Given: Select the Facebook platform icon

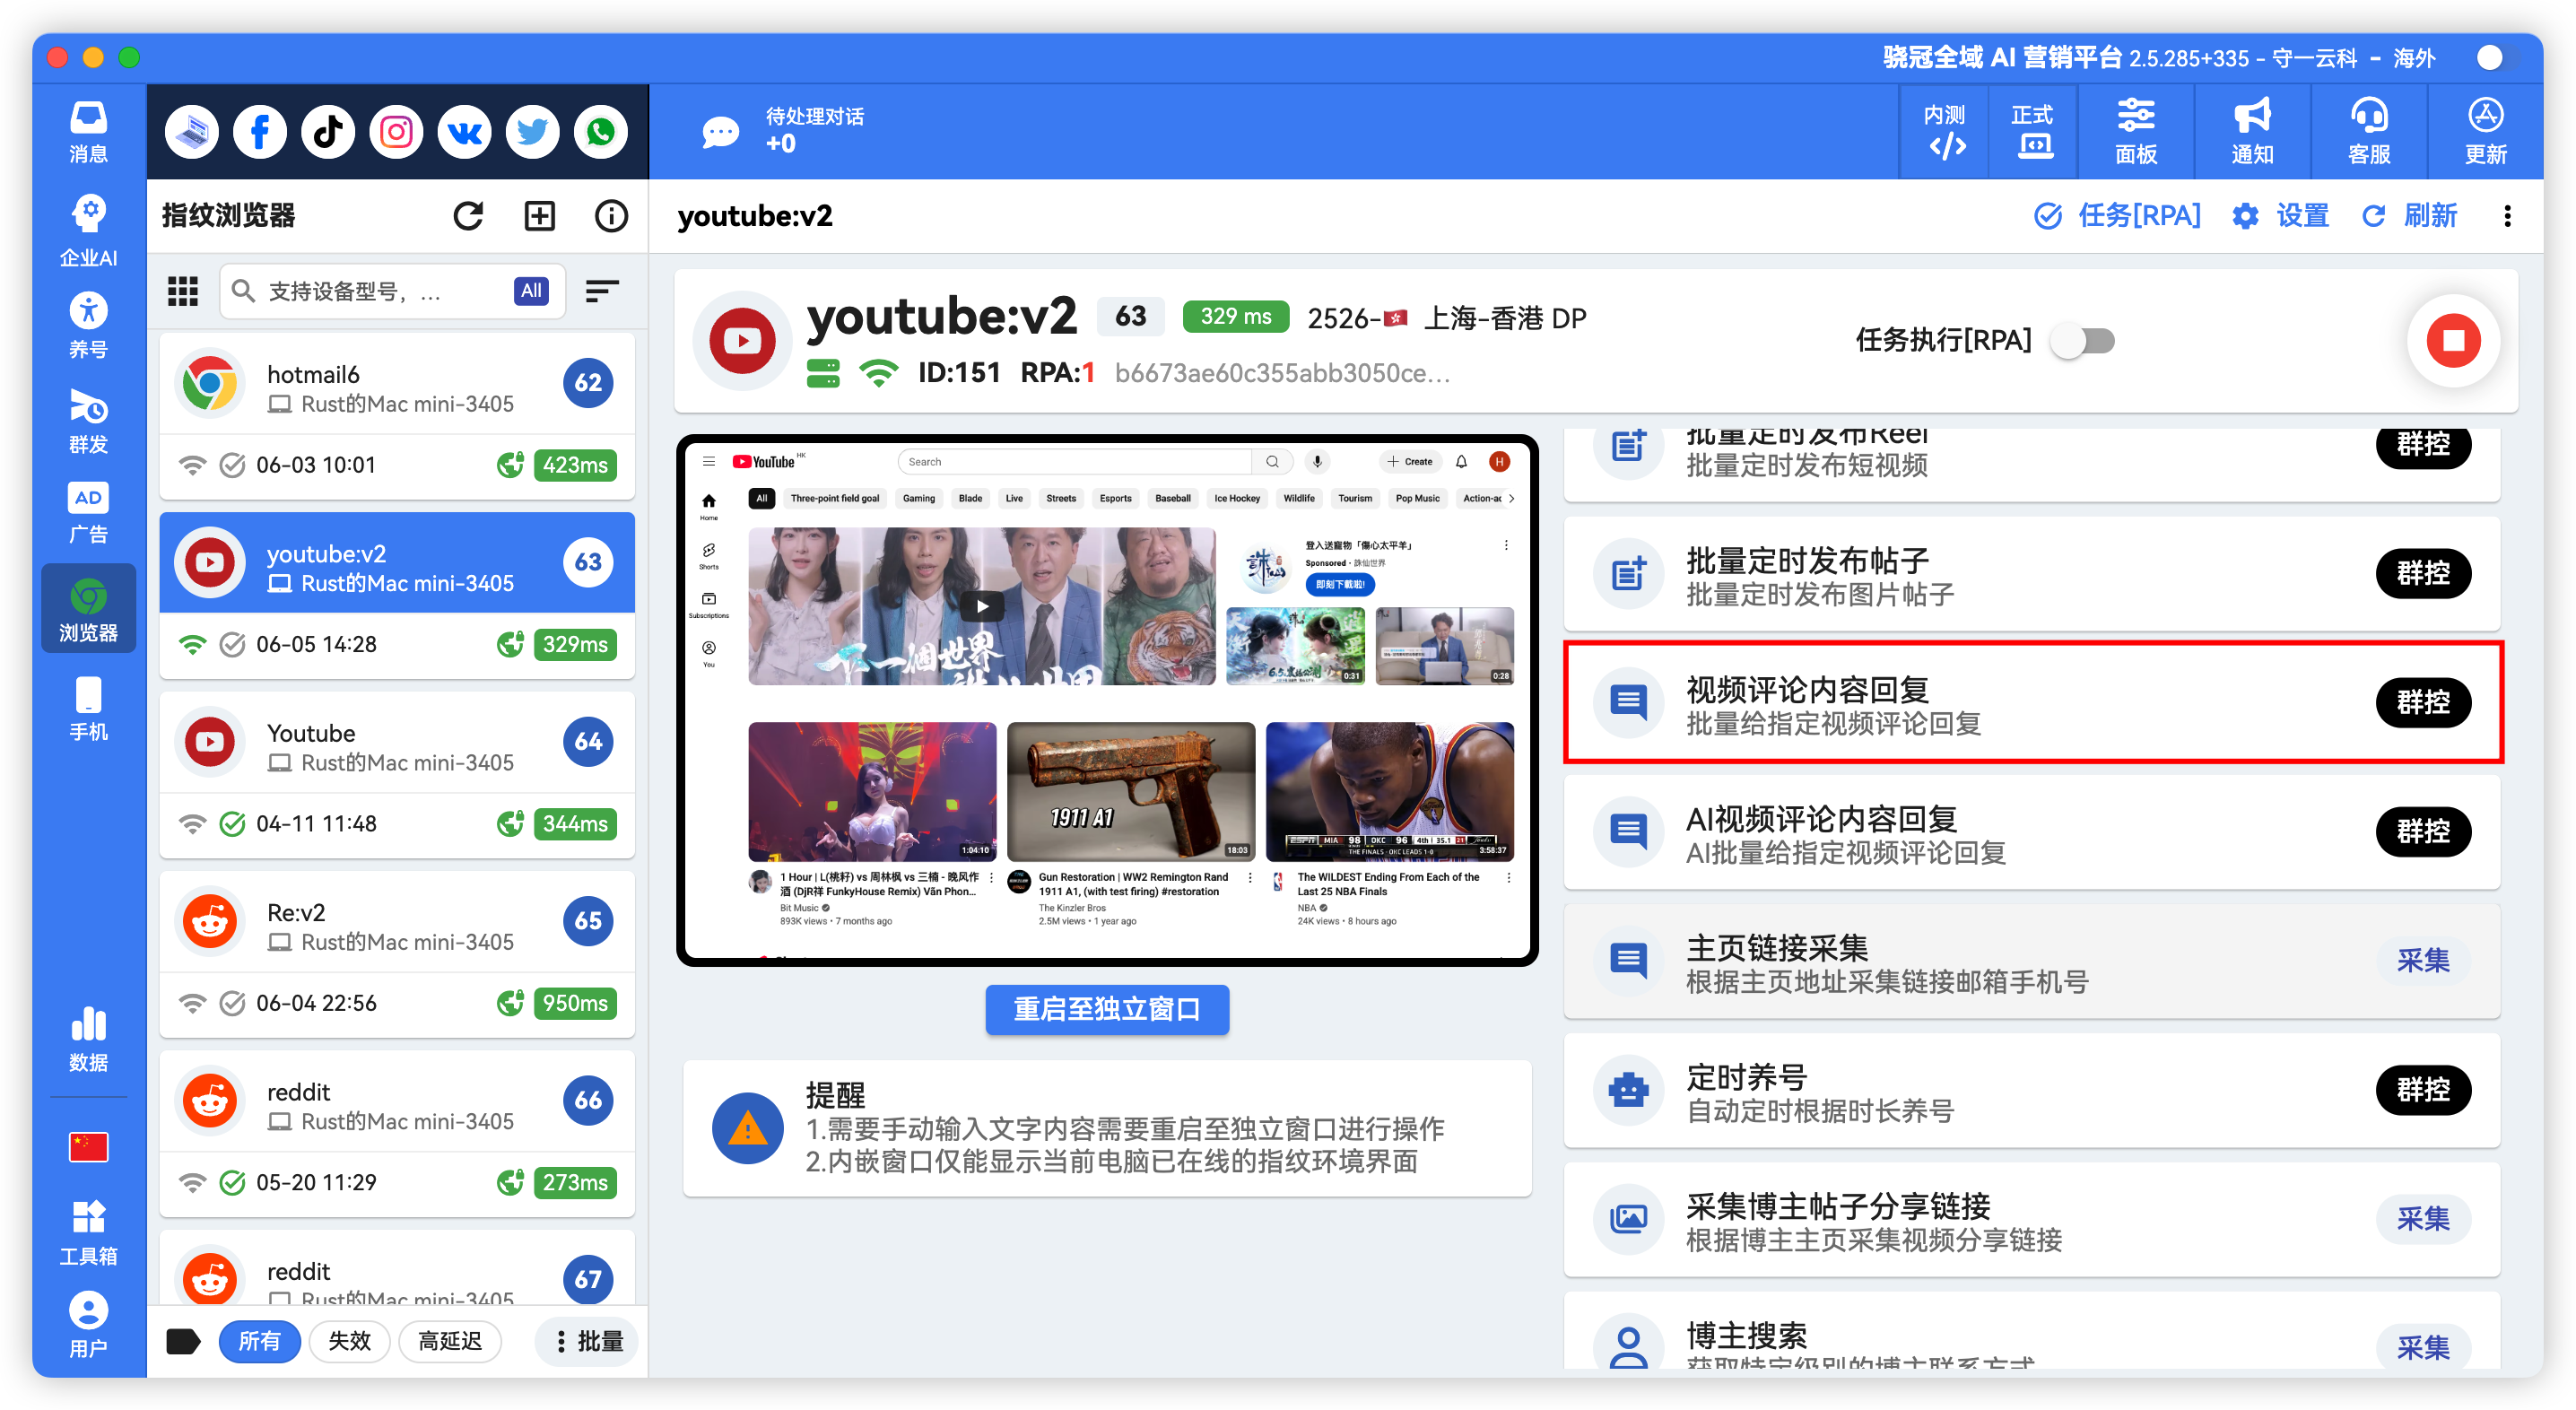Looking at the screenshot, I should click(x=260, y=132).
